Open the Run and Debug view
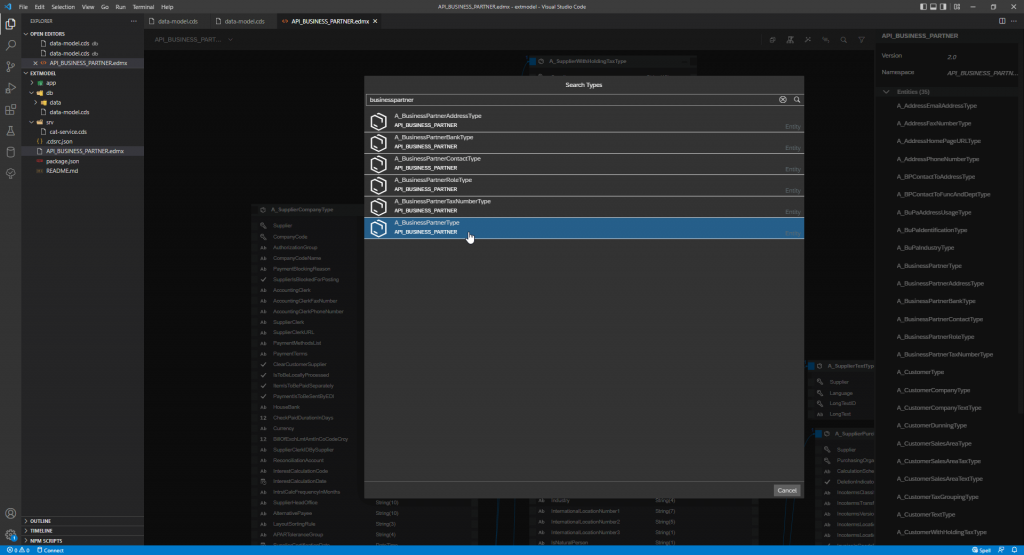1024x555 pixels. (x=10, y=88)
